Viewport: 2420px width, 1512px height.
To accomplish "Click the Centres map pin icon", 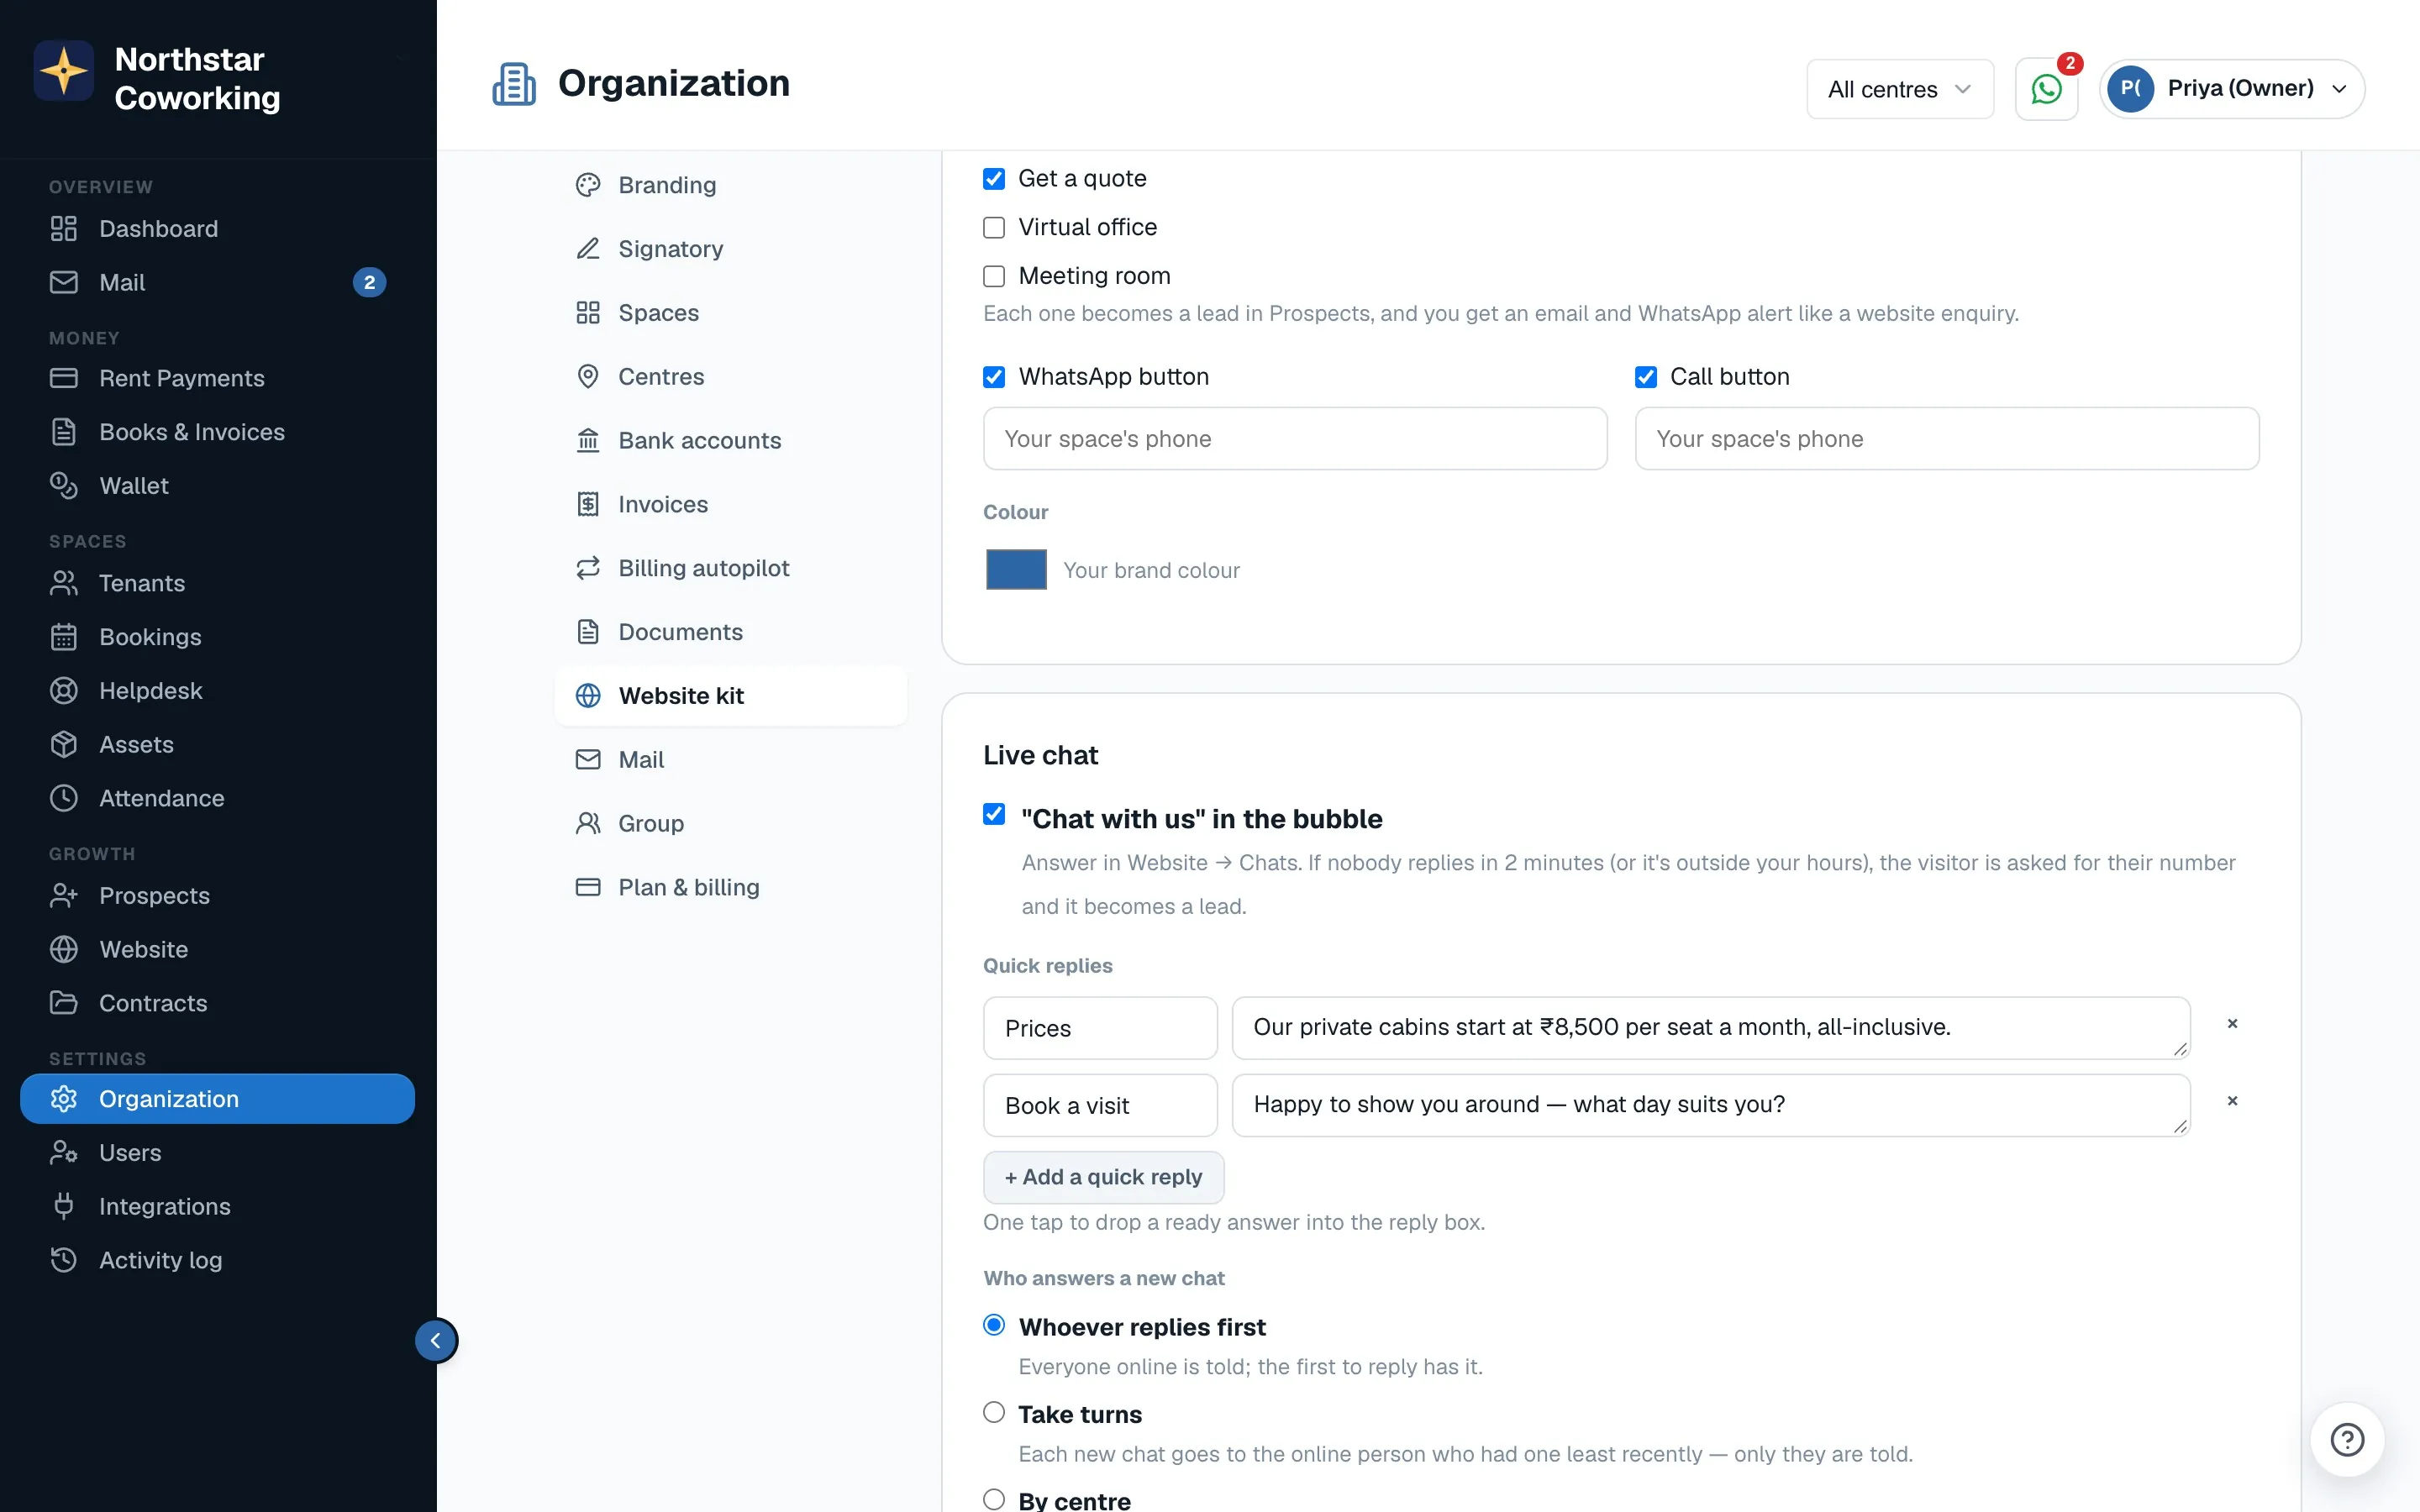I will [x=588, y=377].
